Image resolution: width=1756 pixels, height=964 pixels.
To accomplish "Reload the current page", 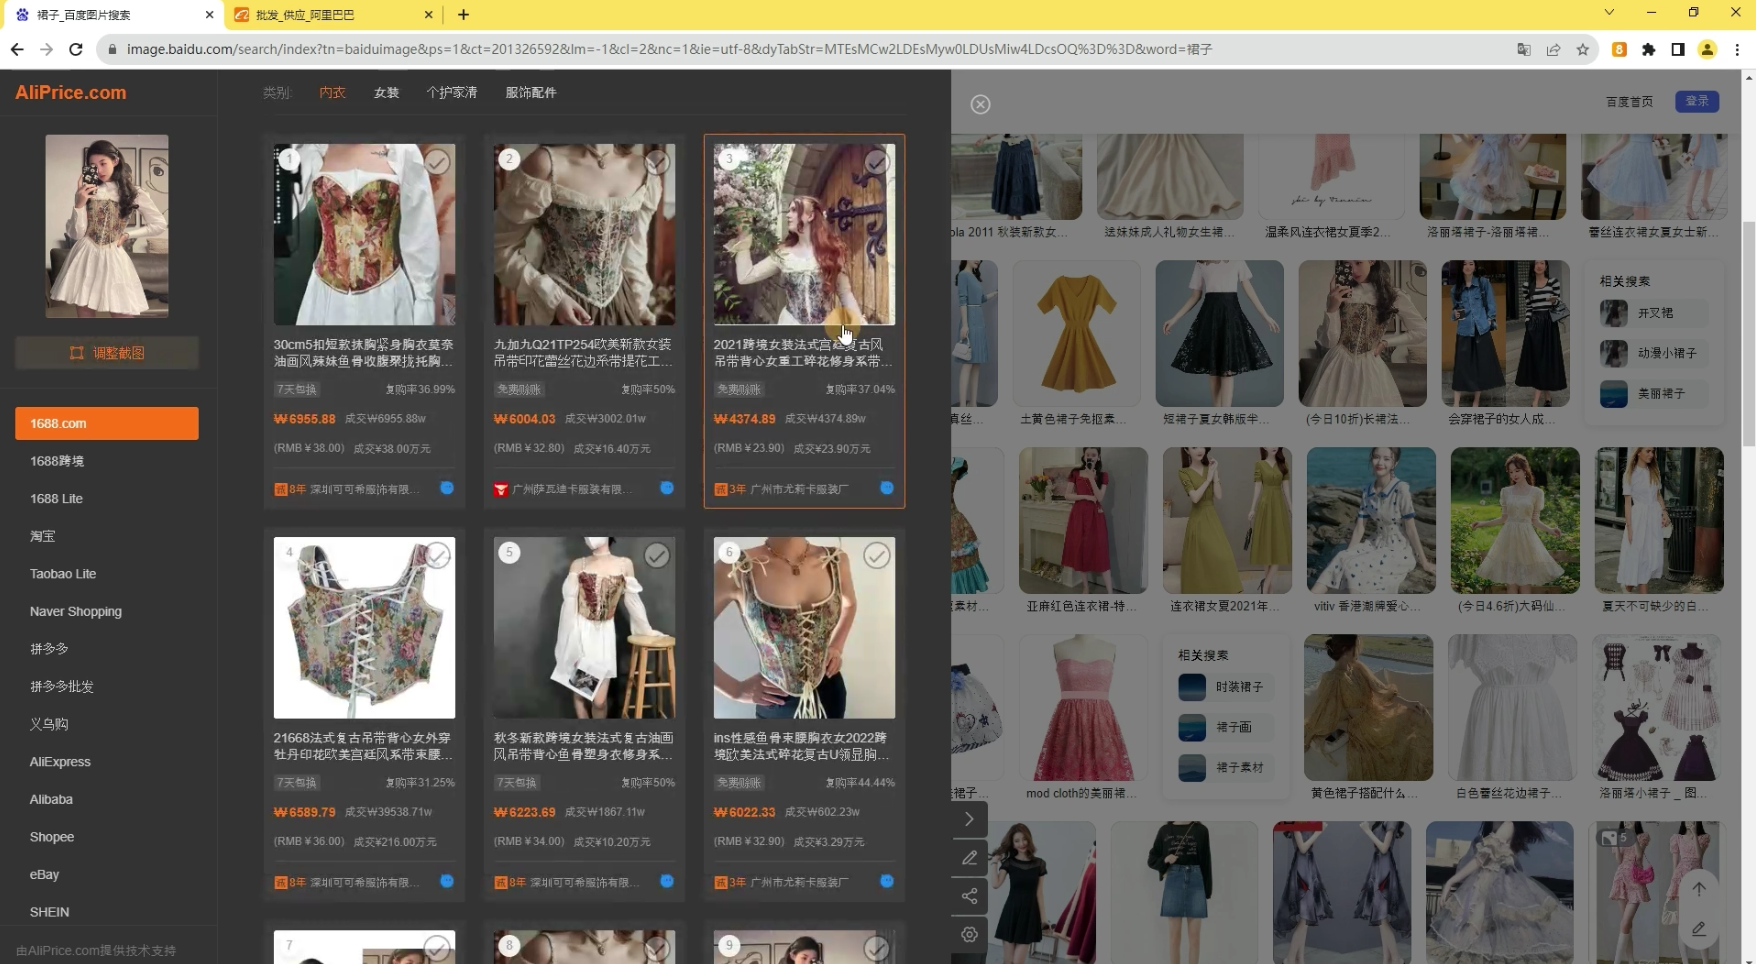I will (76, 49).
